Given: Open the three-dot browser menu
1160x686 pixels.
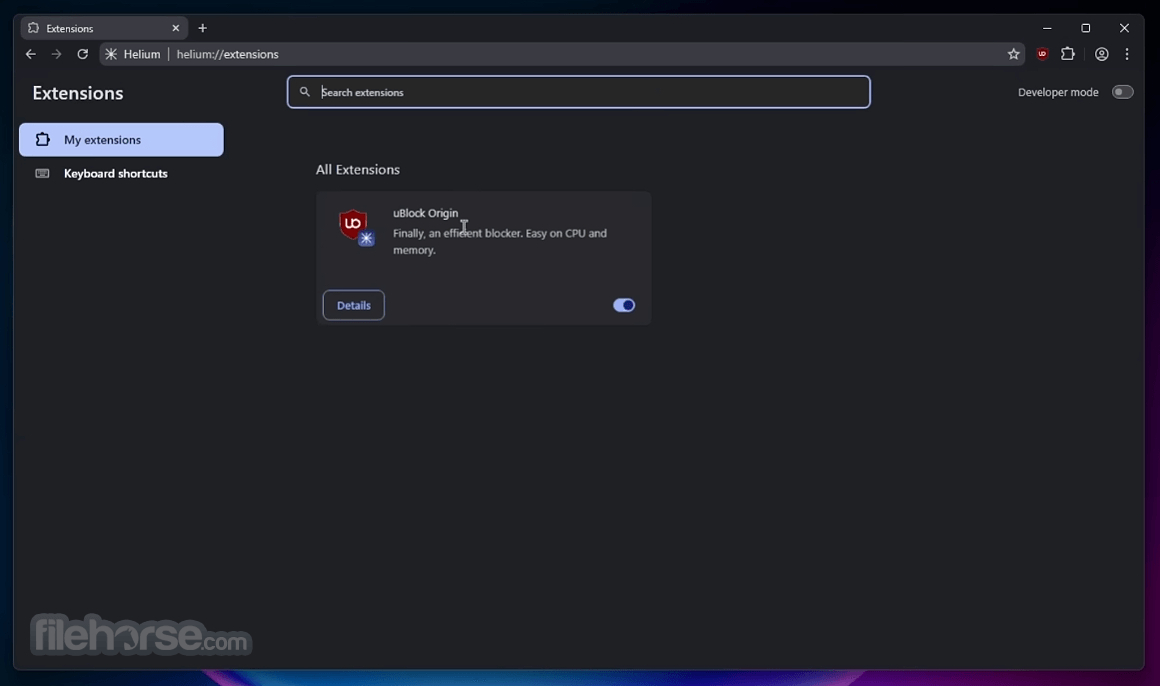Looking at the screenshot, I should [x=1127, y=54].
